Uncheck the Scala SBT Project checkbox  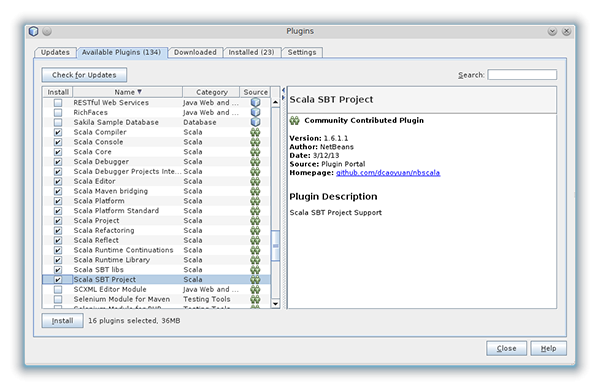click(58, 279)
